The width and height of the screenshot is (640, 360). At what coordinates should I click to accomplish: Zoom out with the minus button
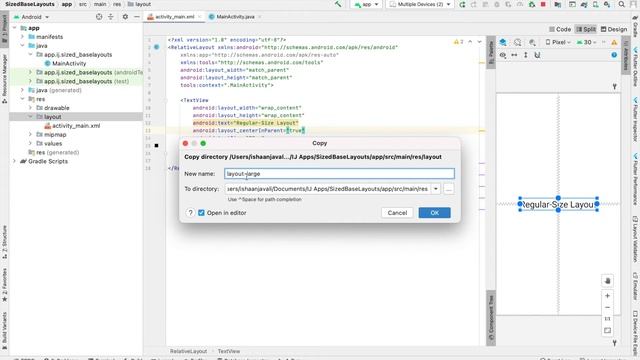click(x=607, y=307)
